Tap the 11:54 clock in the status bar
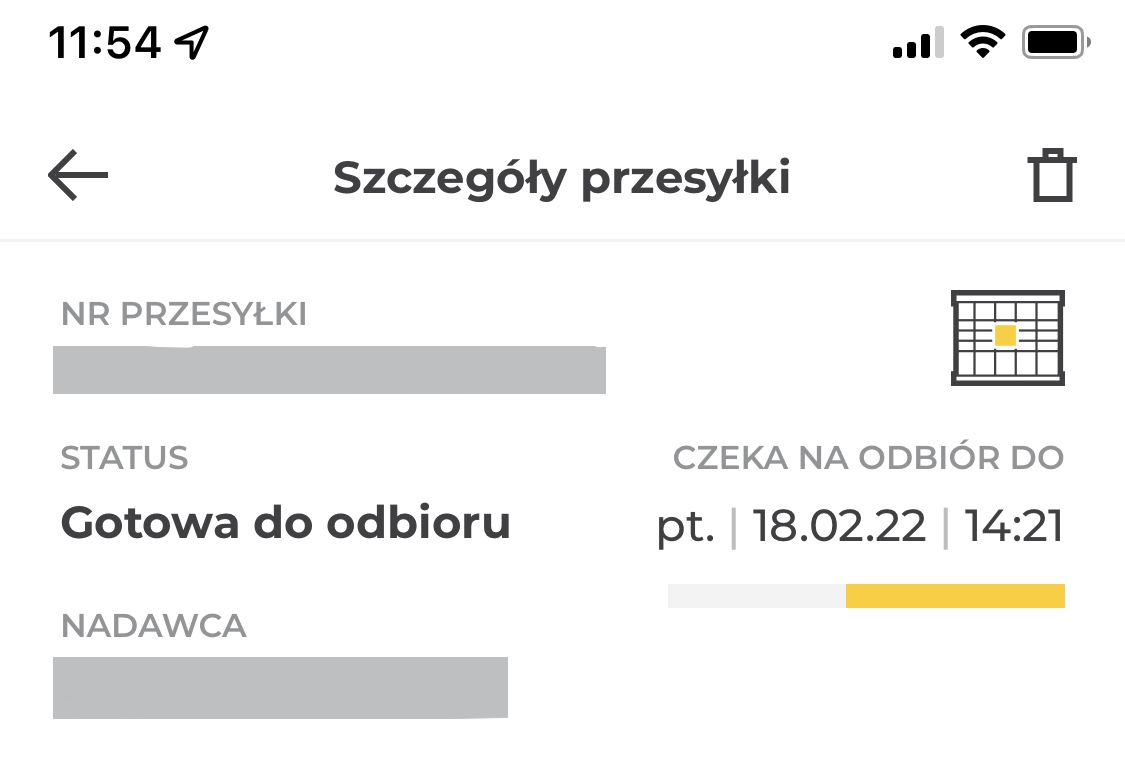 105,42
